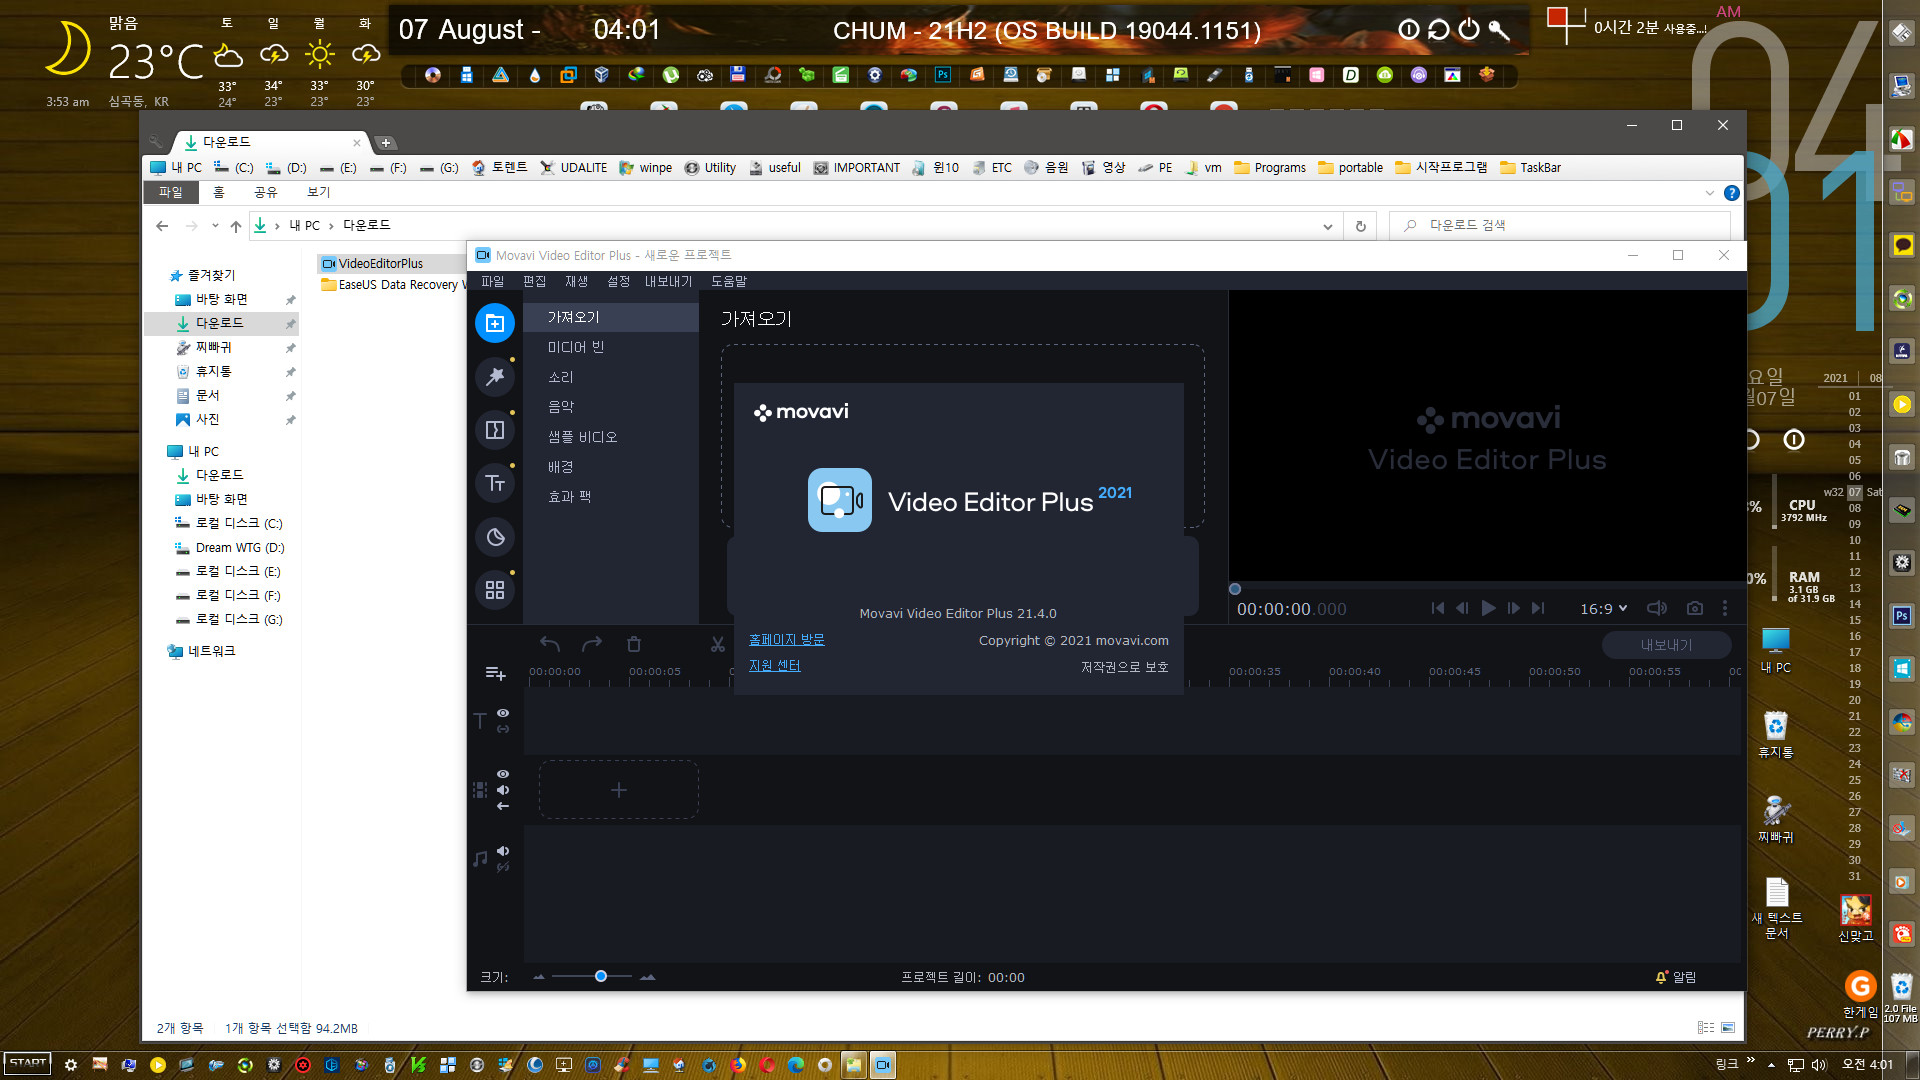Open new tab in Explorer window
1920x1080 pixels.
pos(386,143)
